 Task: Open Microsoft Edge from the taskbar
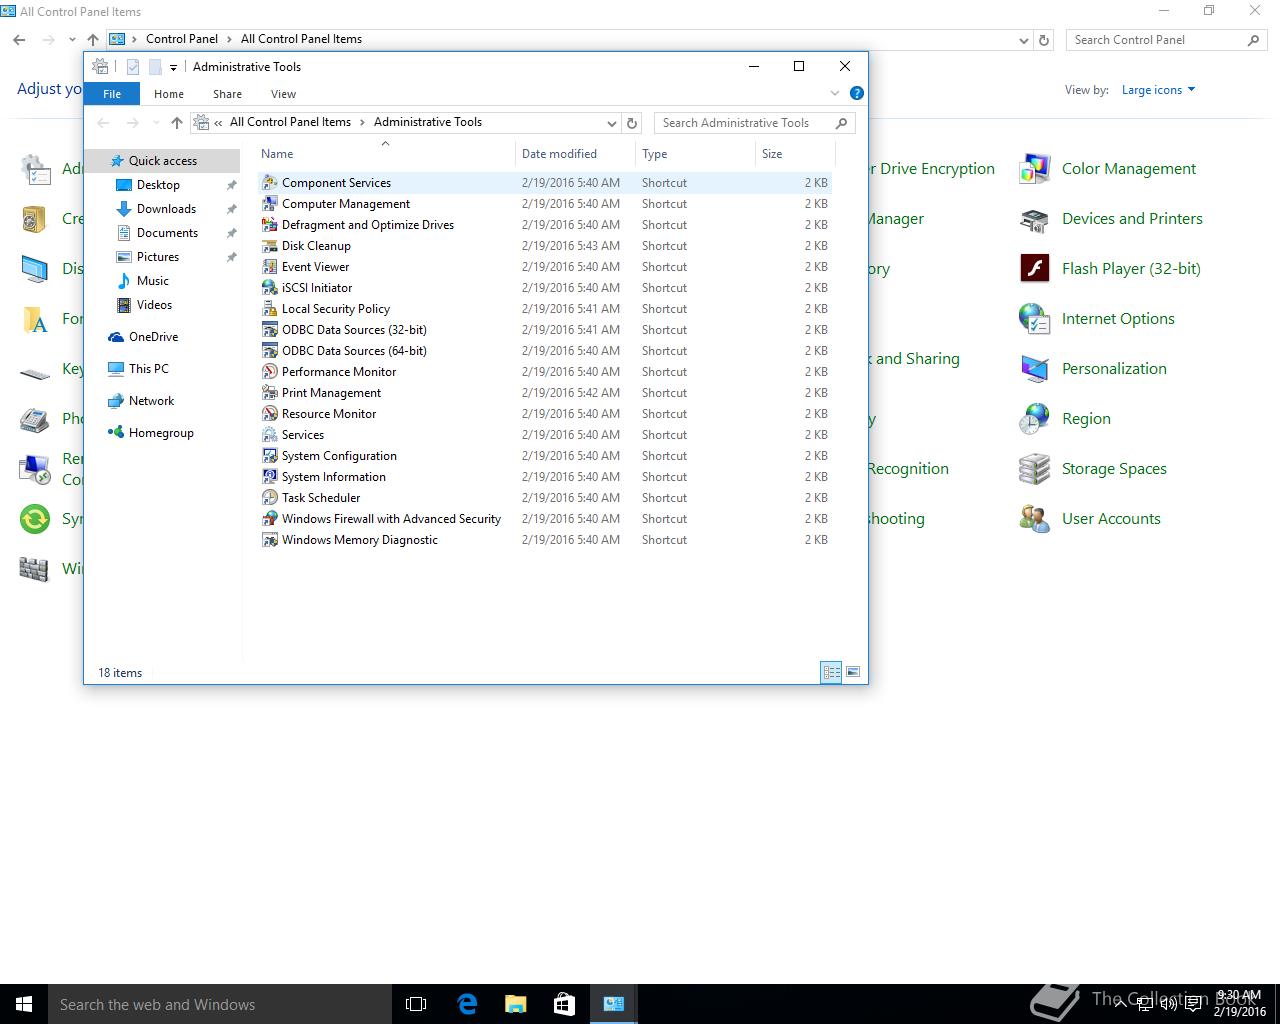pos(467,1004)
